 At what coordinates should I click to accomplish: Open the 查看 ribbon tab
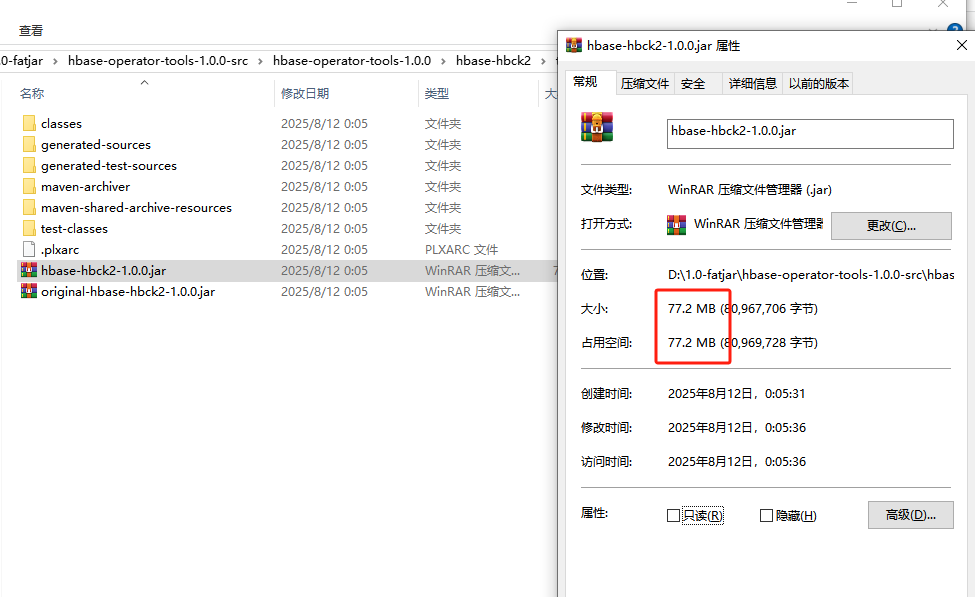pos(31,30)
